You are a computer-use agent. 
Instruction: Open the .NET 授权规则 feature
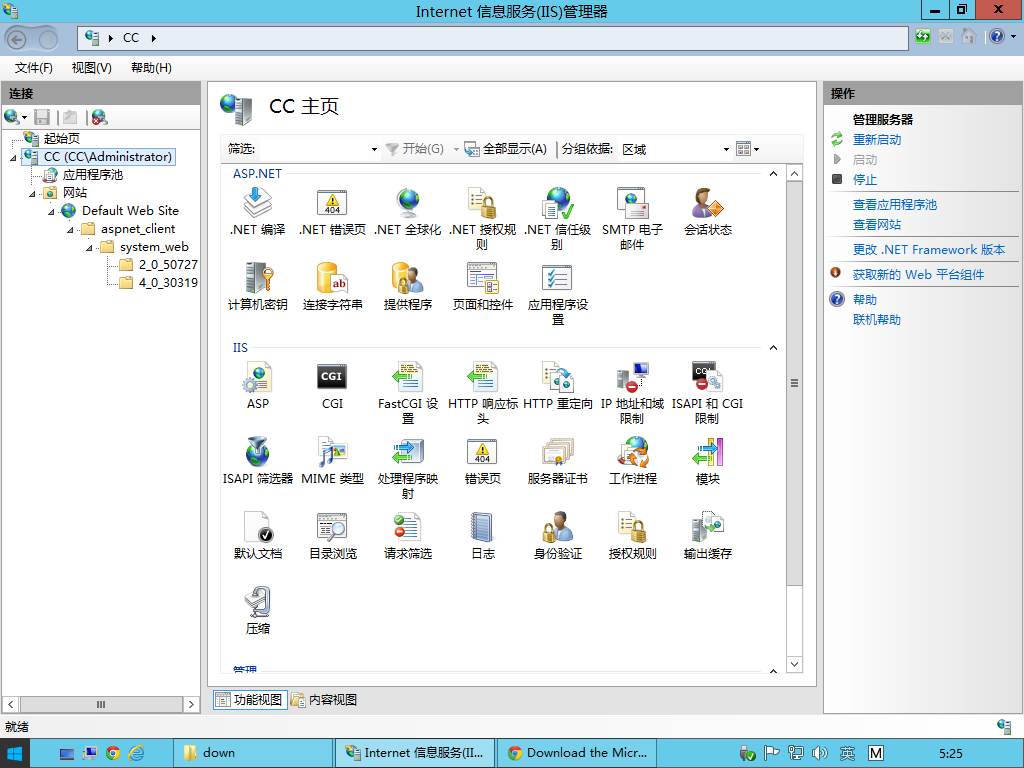[x=483, y=219]
